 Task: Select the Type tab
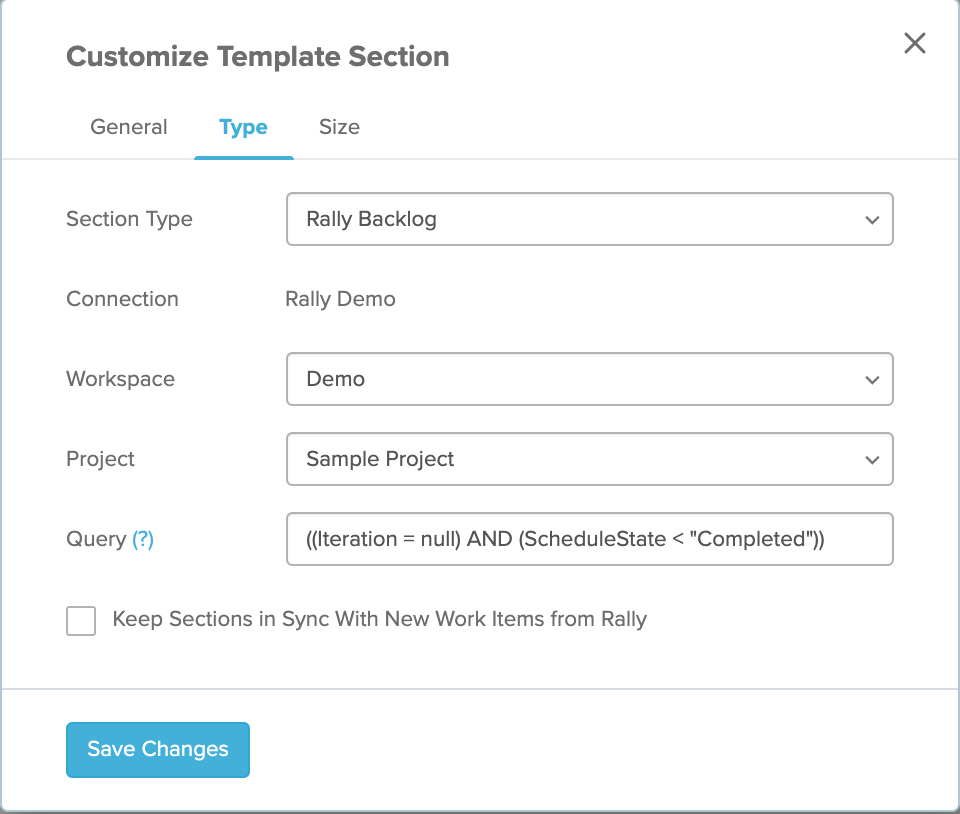[244, 127]
